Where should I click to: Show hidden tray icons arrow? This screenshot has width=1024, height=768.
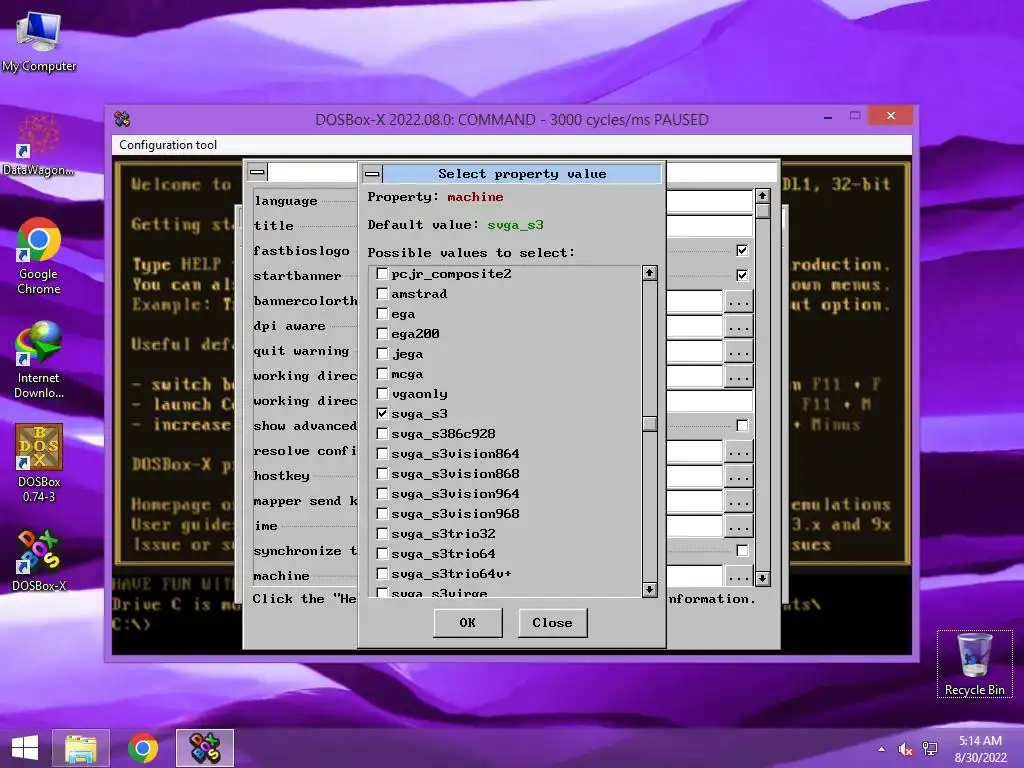882,749
